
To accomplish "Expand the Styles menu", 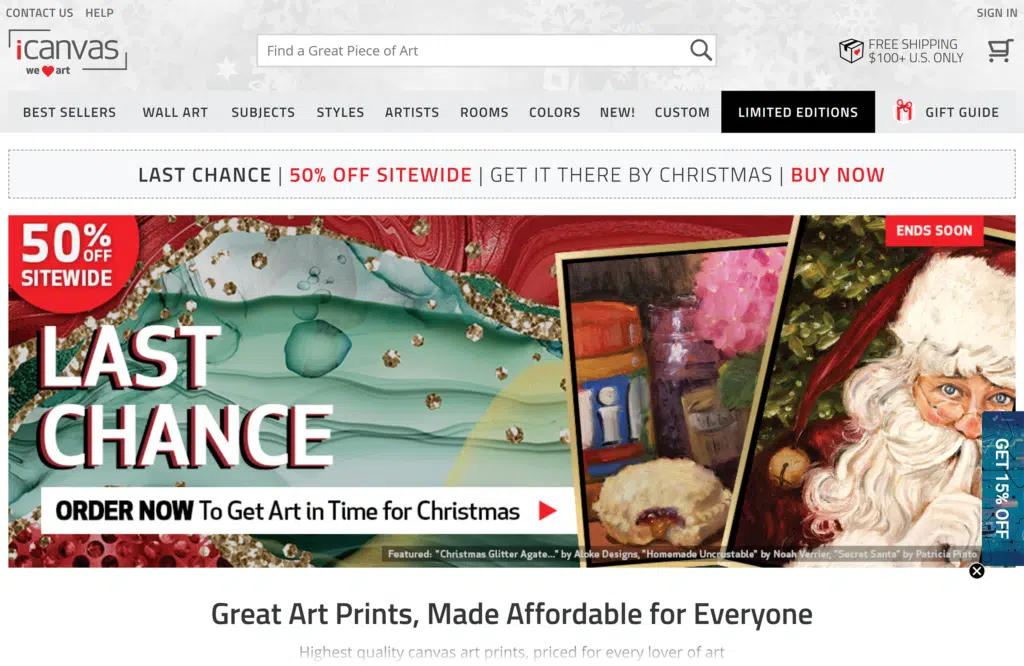I will 340,112.
